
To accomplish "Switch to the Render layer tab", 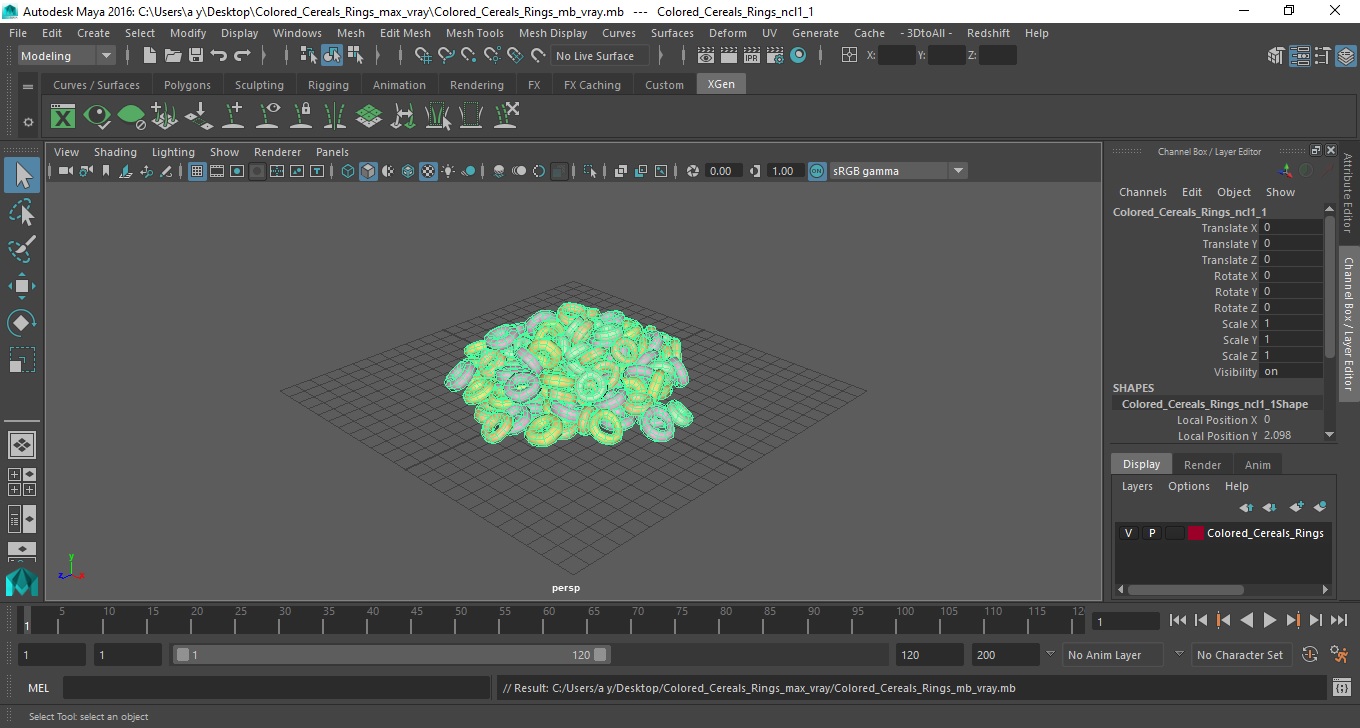I will pos(1202,465).
